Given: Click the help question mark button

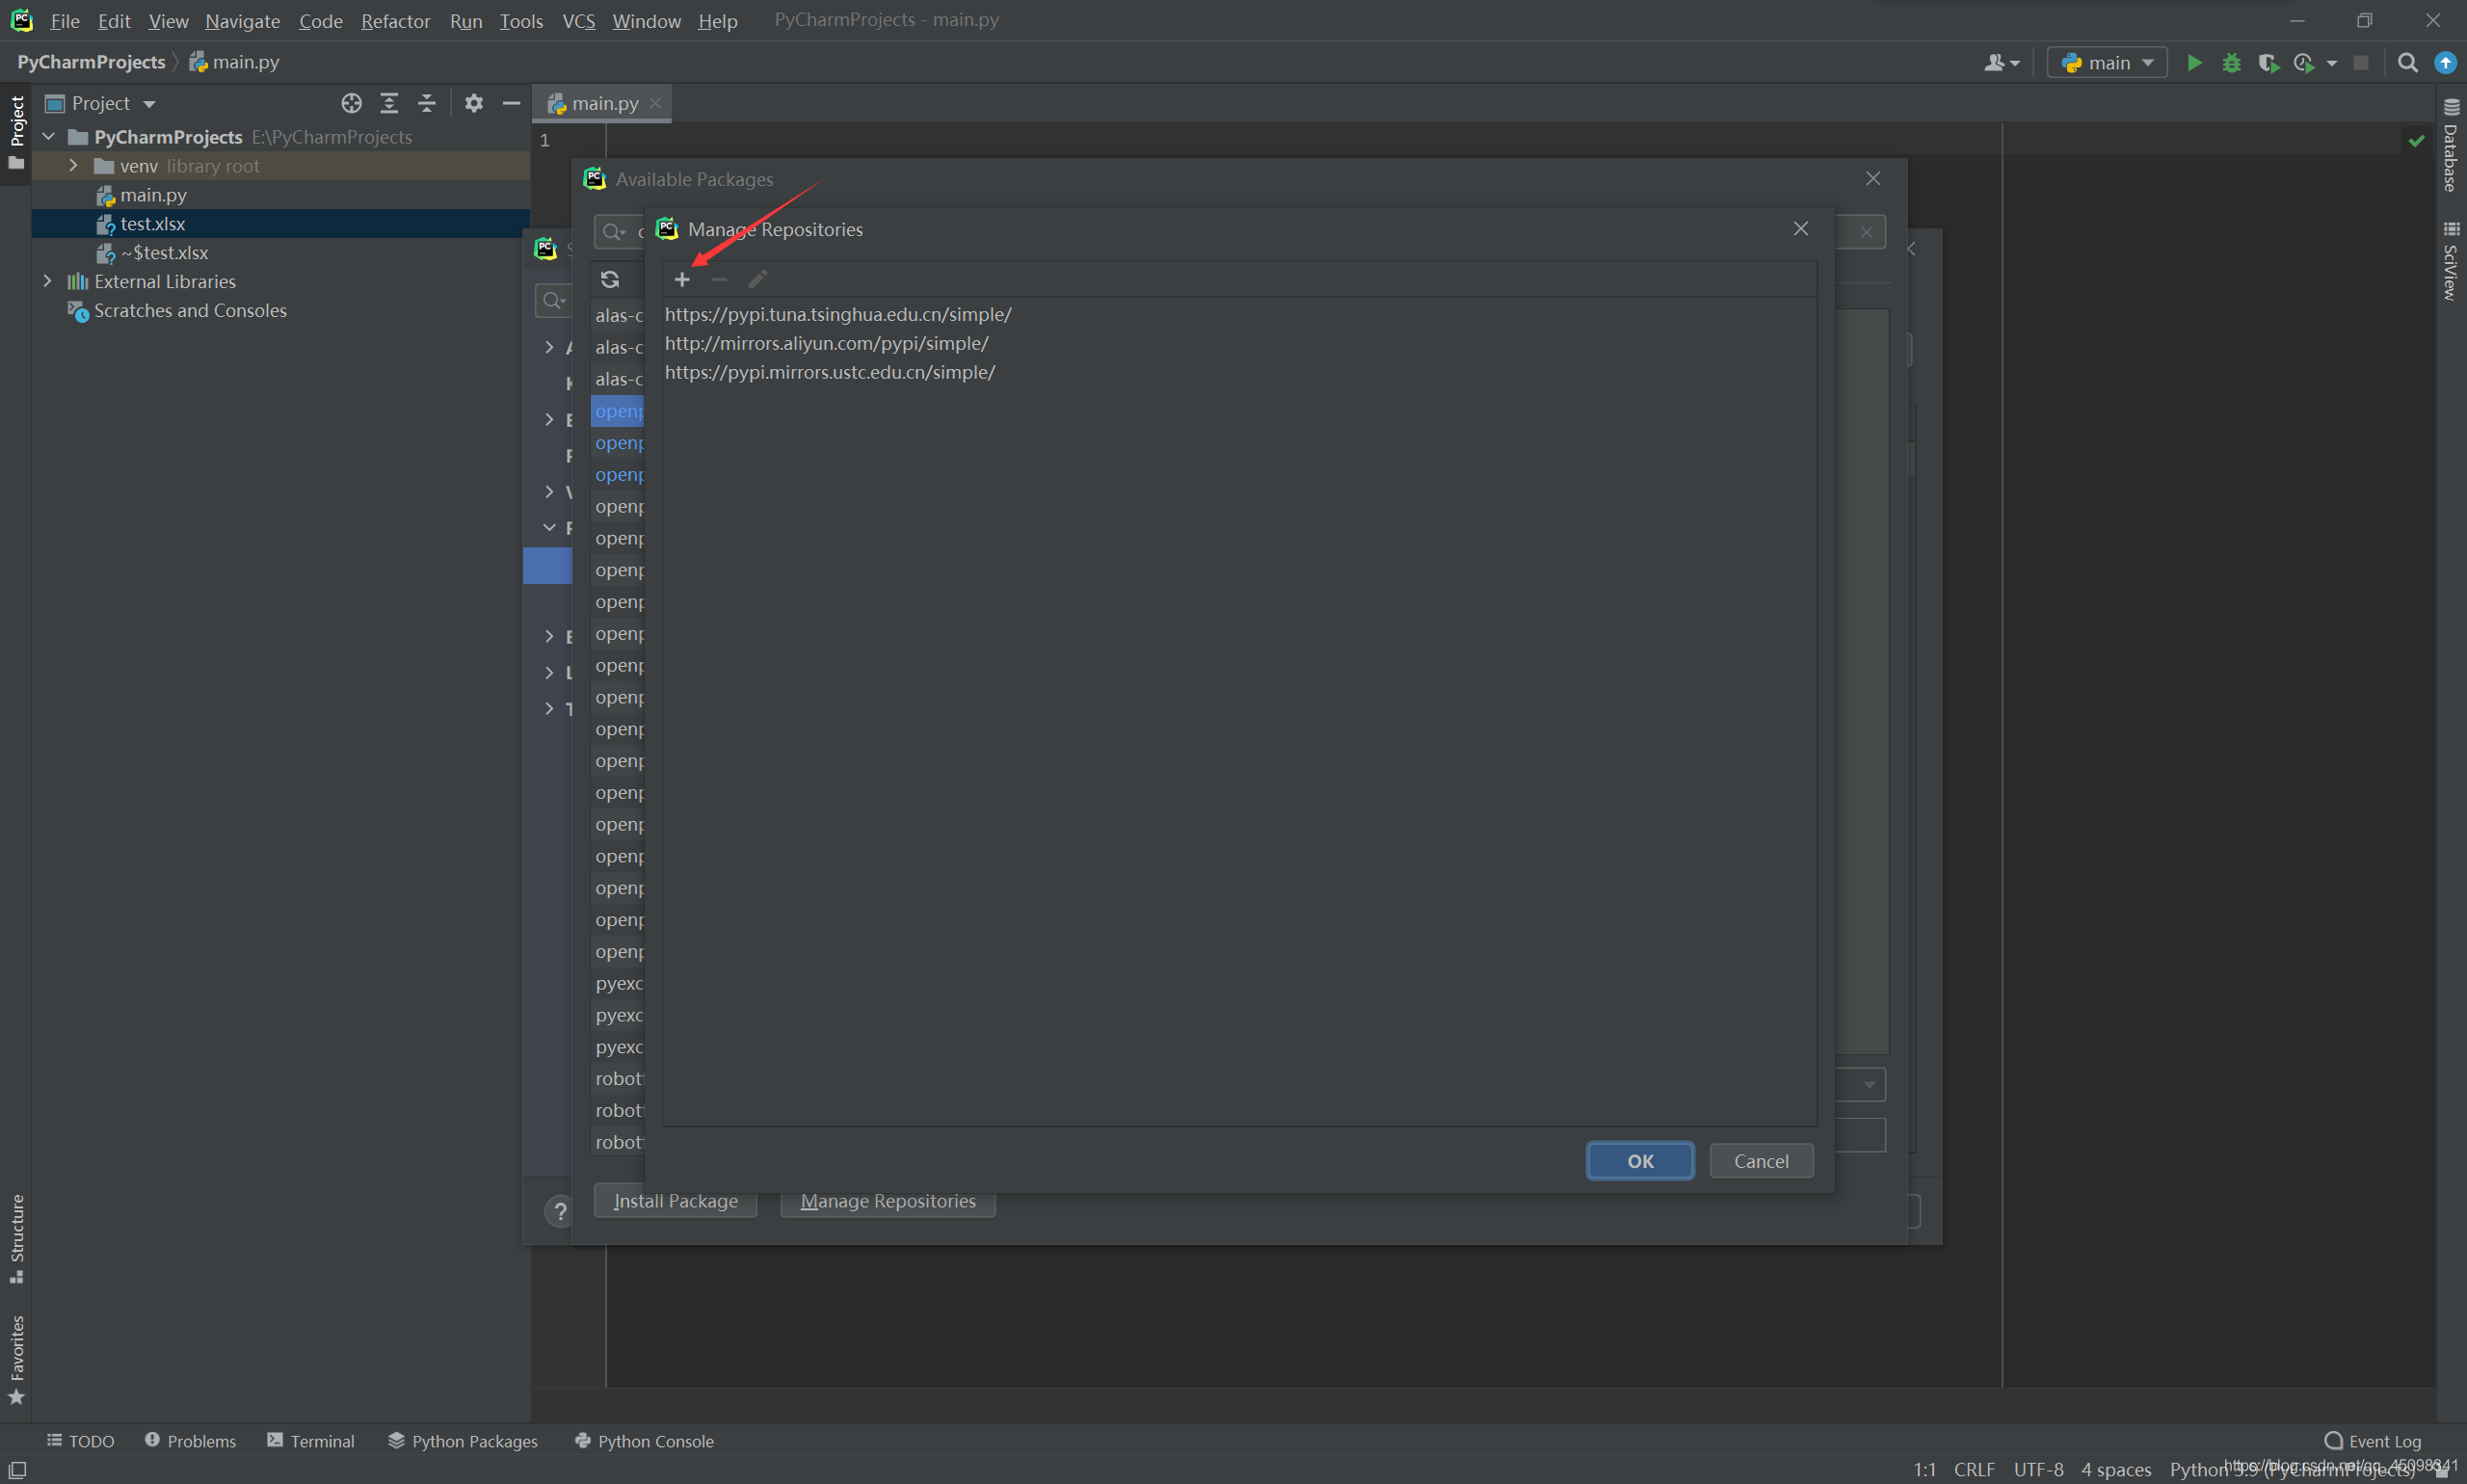Looking at the screenshot, I should tap(560, 1211).
